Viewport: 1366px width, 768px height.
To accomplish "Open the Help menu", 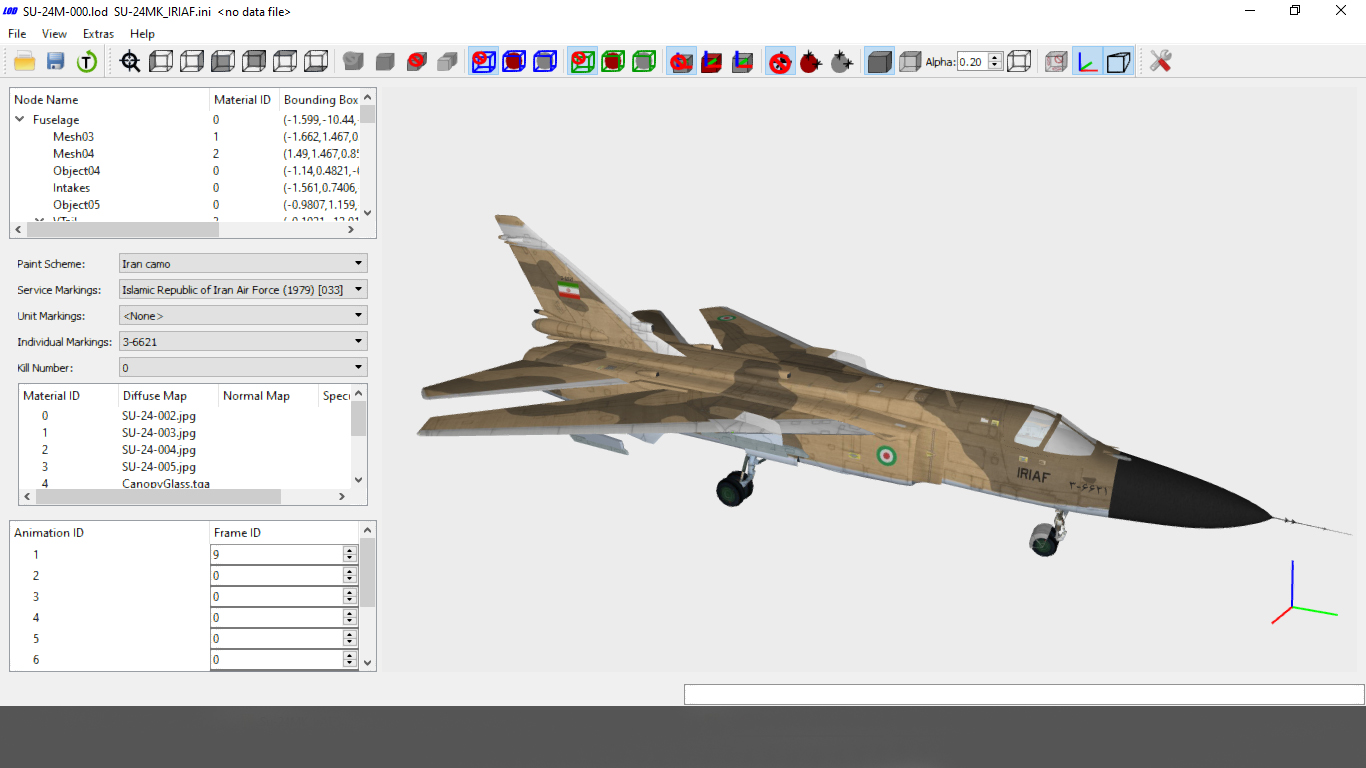I will click(x=142, y=34).
